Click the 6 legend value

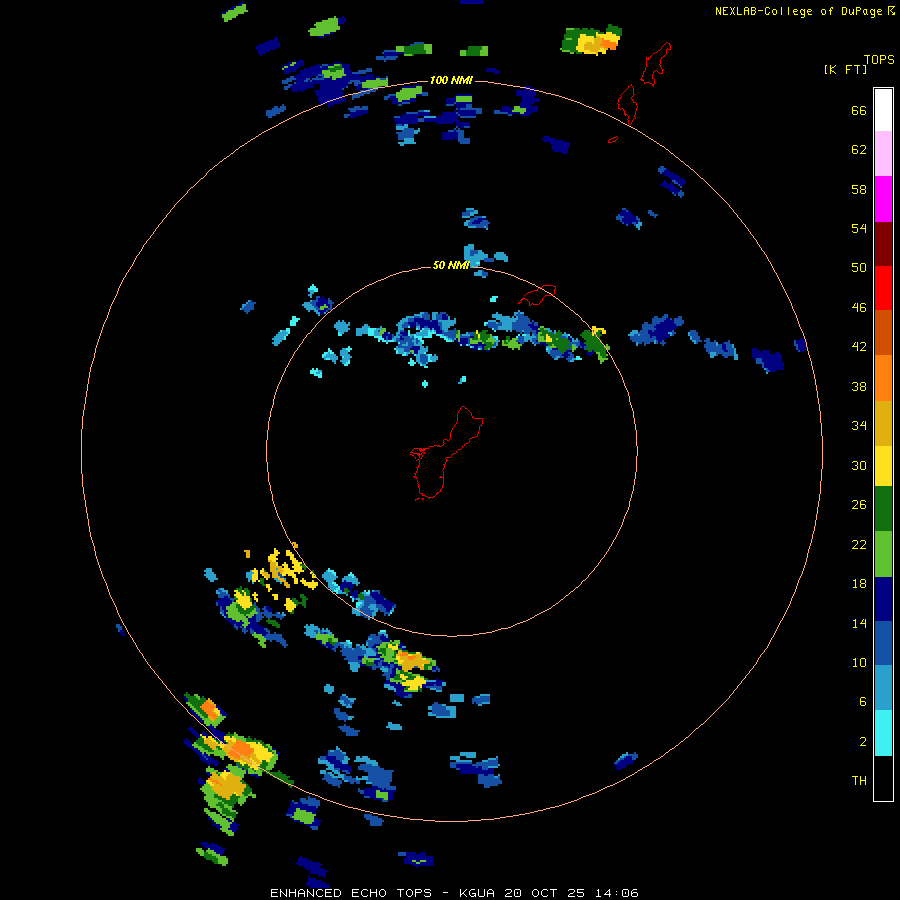863,701
